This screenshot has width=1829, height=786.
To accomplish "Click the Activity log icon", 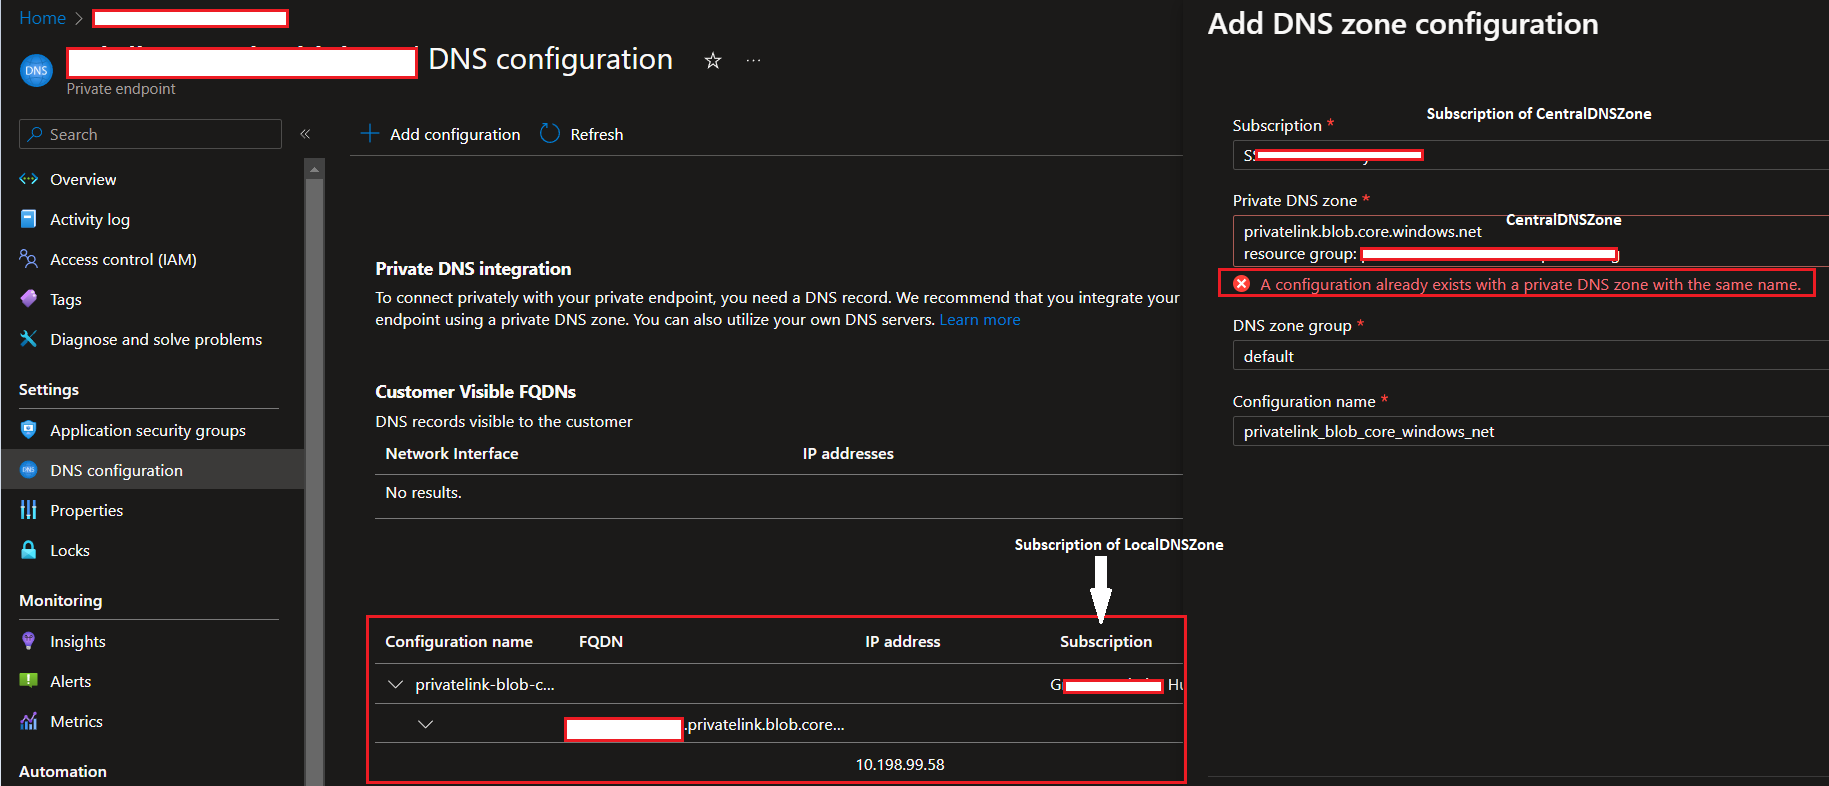I will 29,219.
